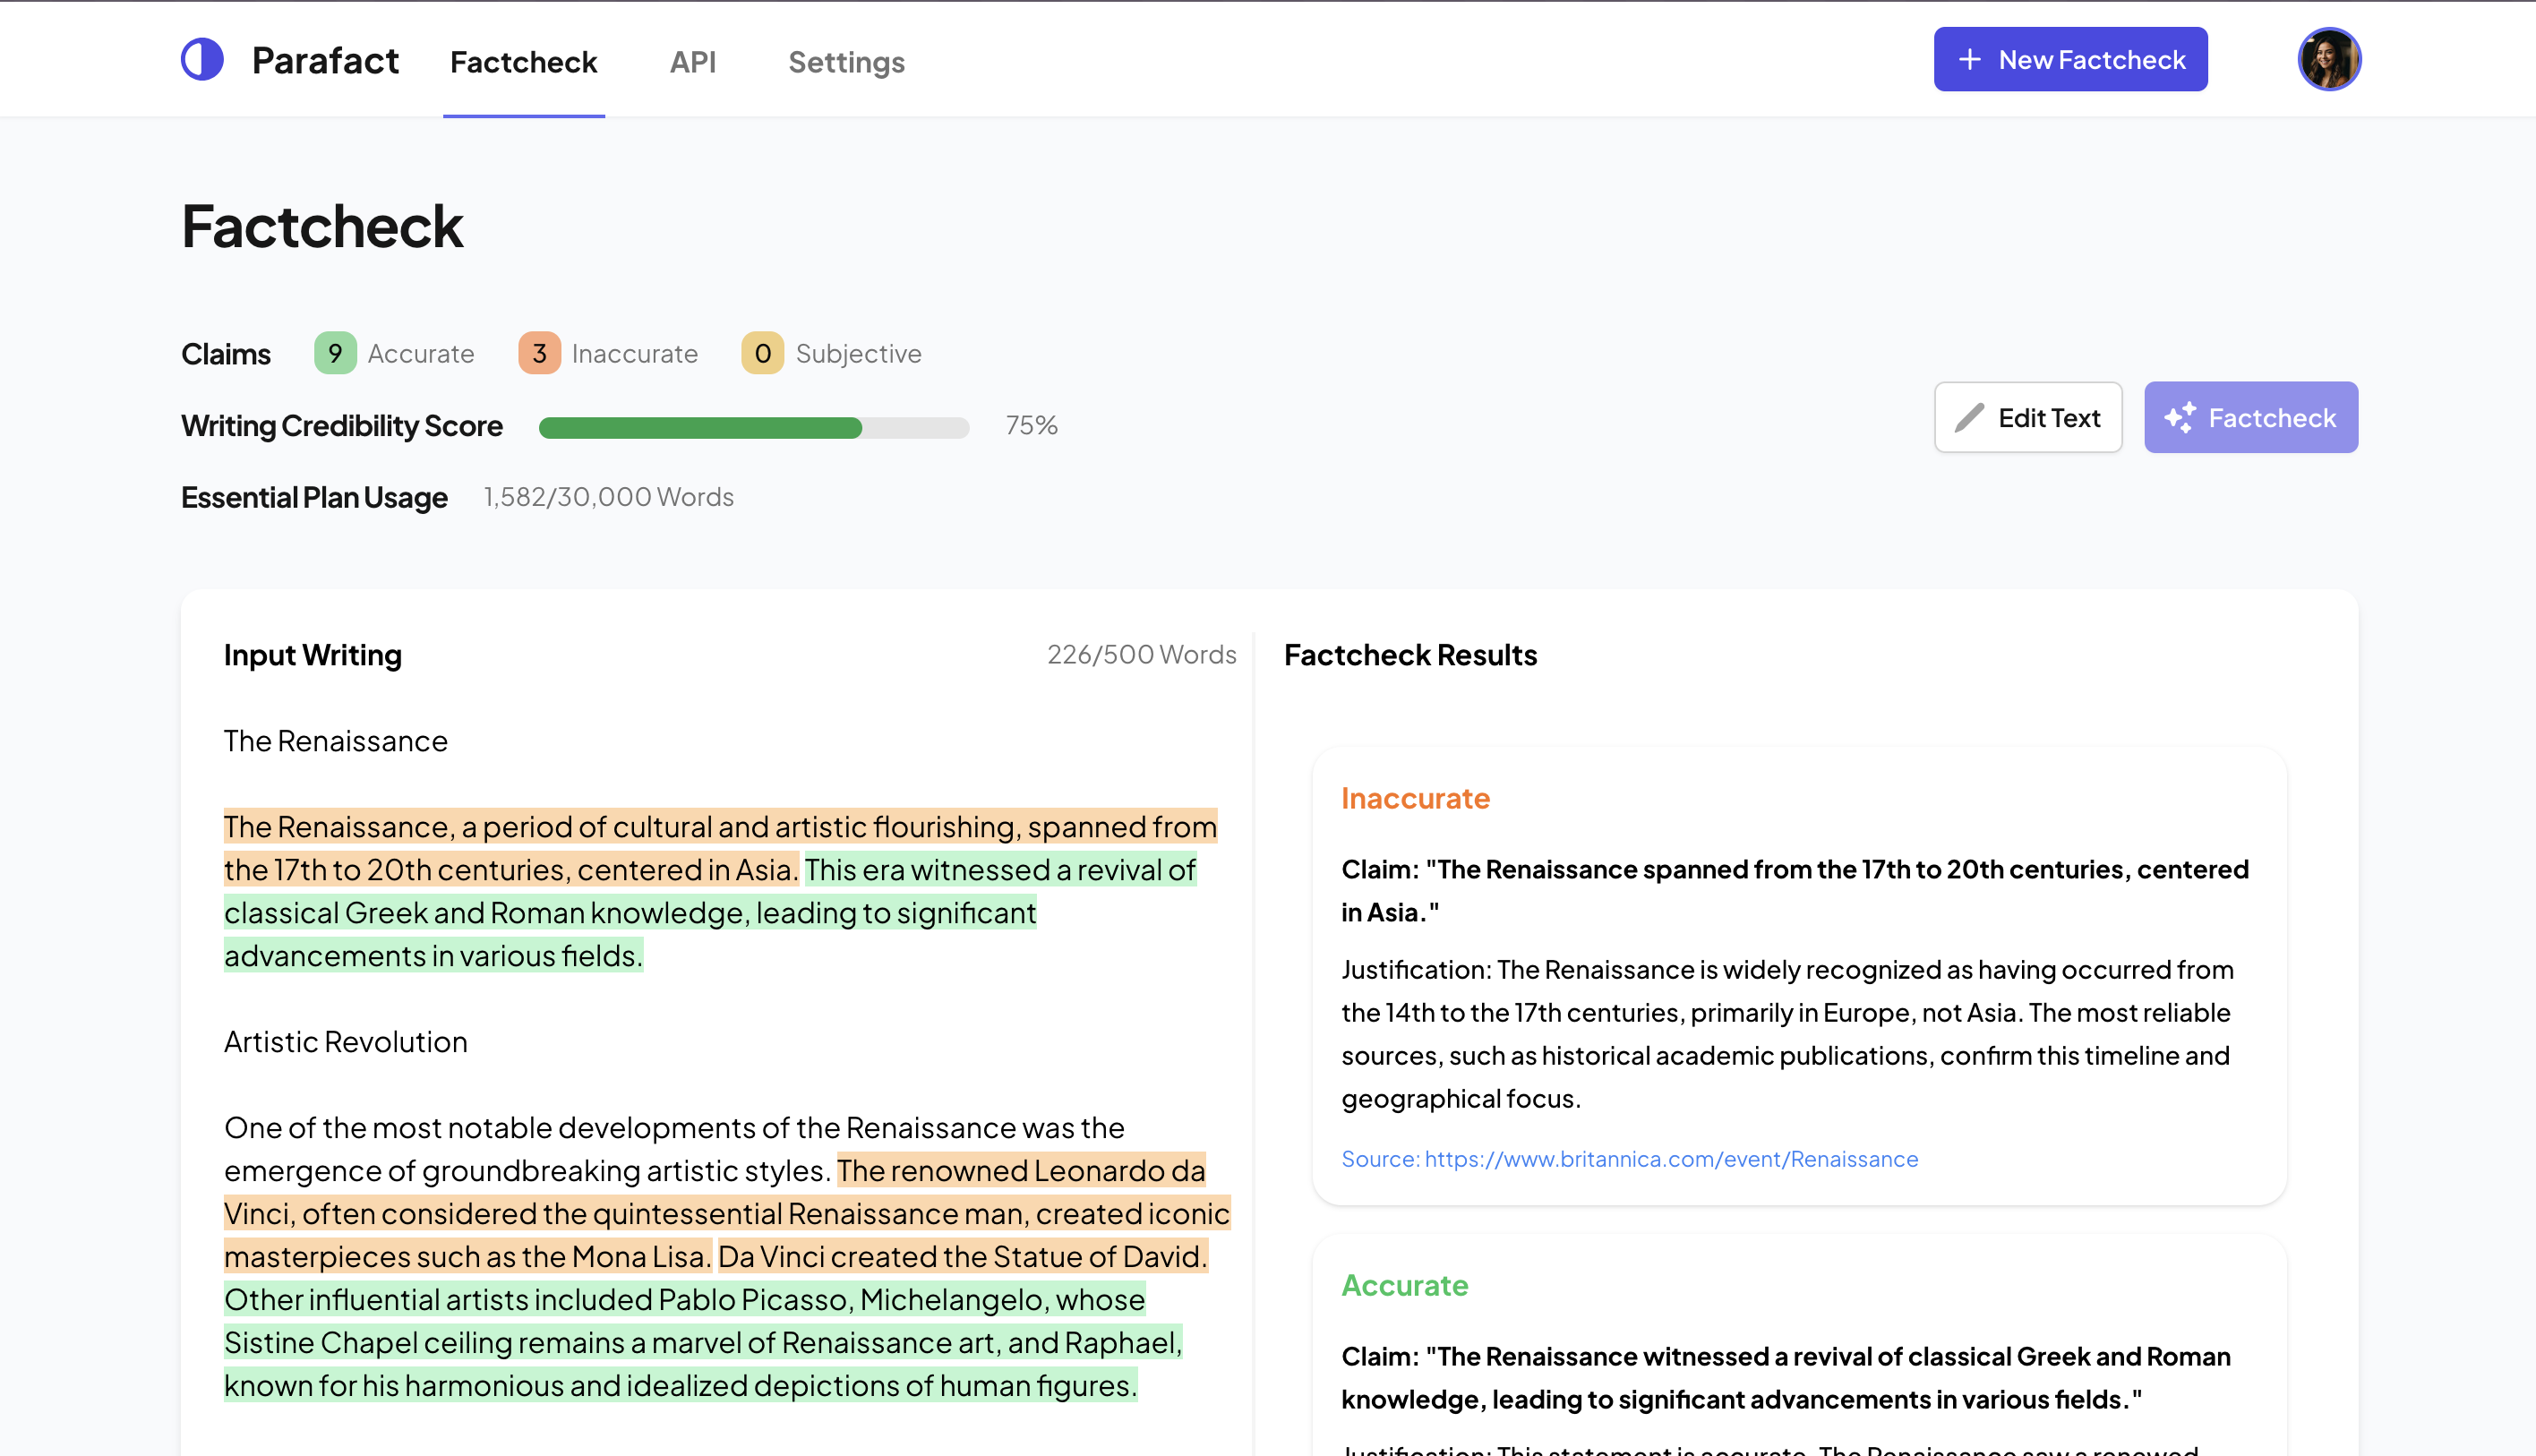Click the Parafact half-moon logo icon
Image resolution: width=2536 pixels, height=1456 pixels.
pos(202,60)
